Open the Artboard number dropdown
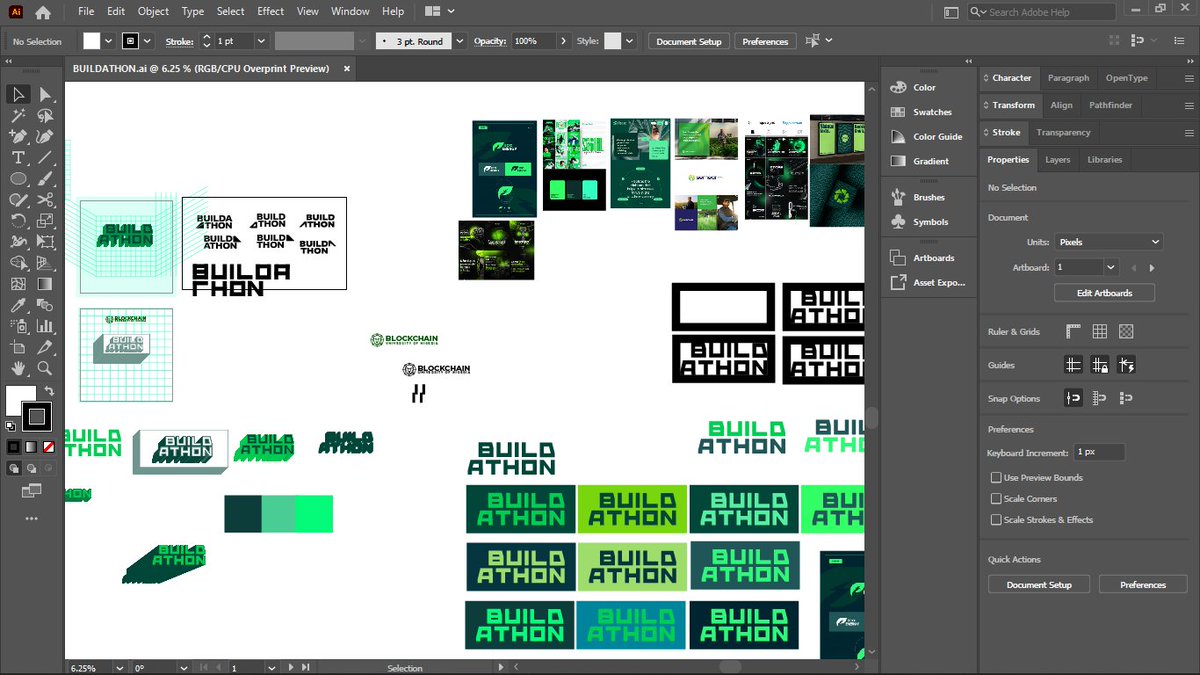Image resolution: width=1200 pixels, height=675 pixels. click(1111, 268)
